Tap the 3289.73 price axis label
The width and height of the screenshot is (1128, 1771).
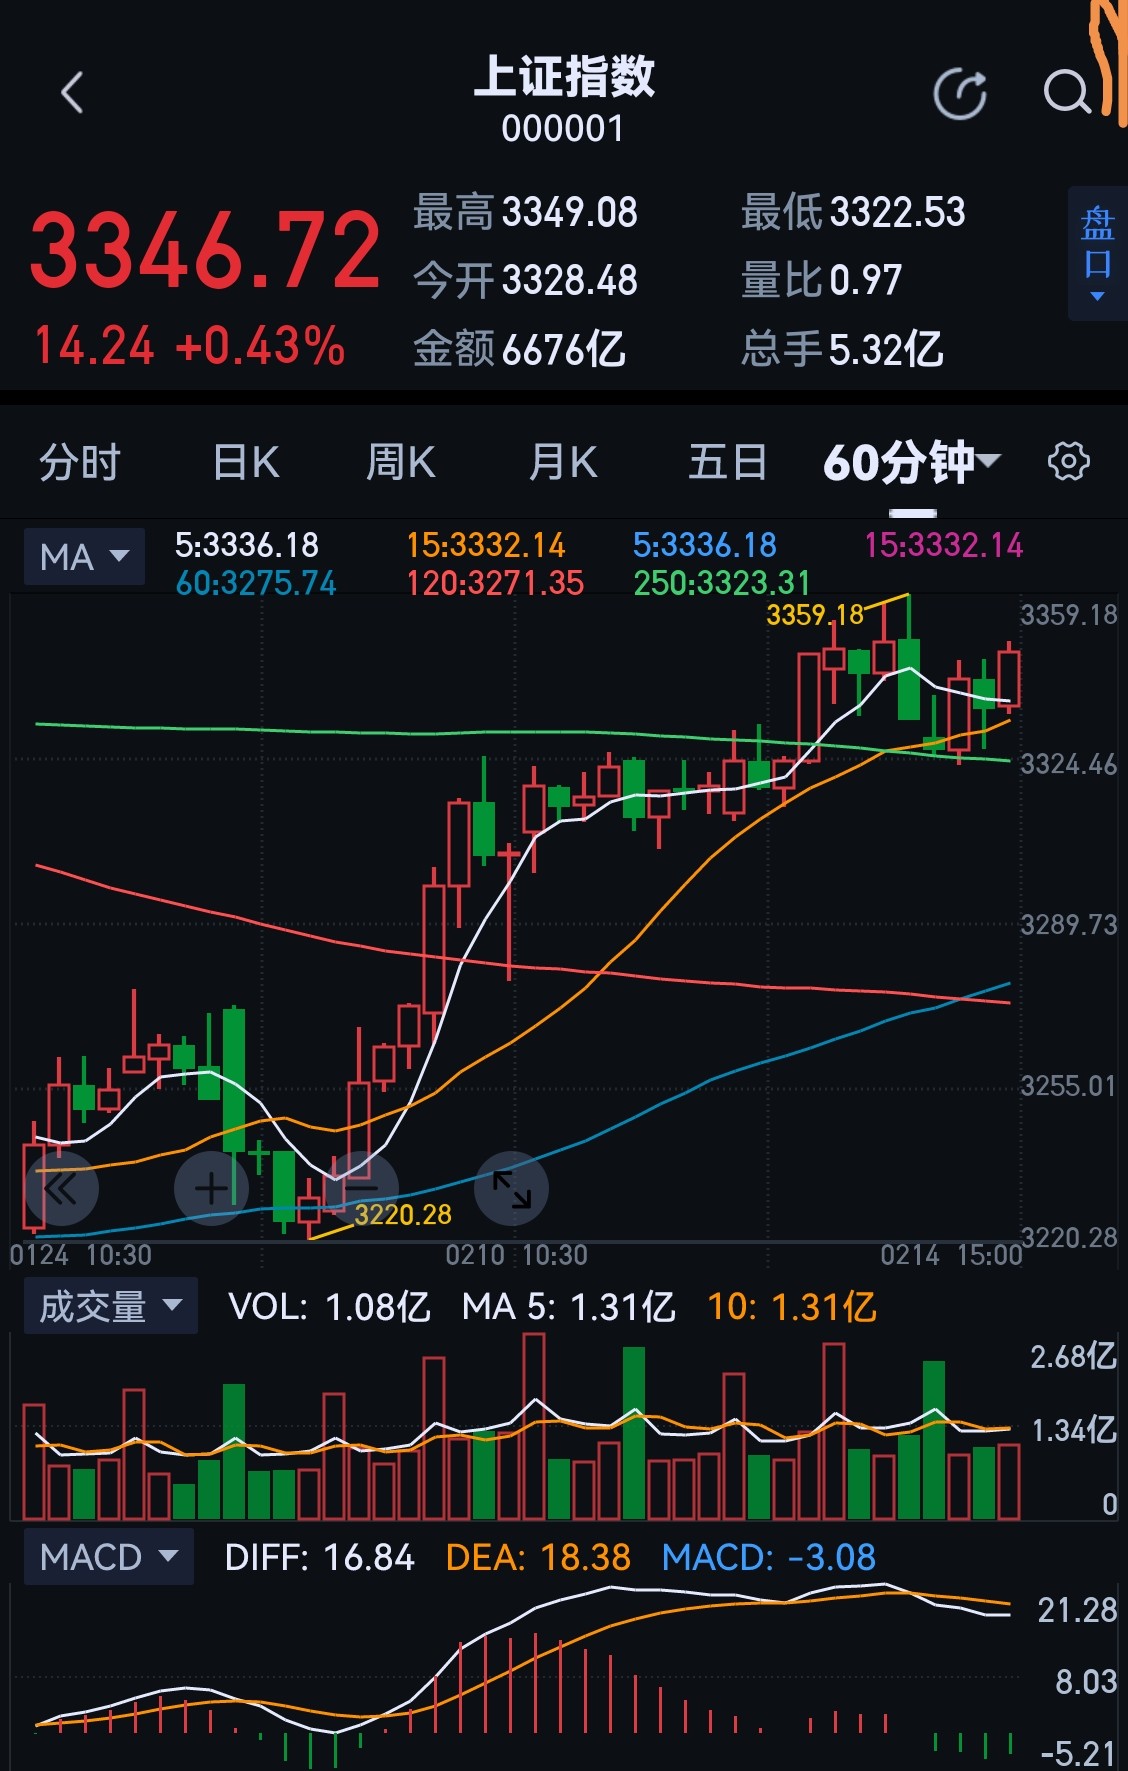click(x=1068, y=925)
